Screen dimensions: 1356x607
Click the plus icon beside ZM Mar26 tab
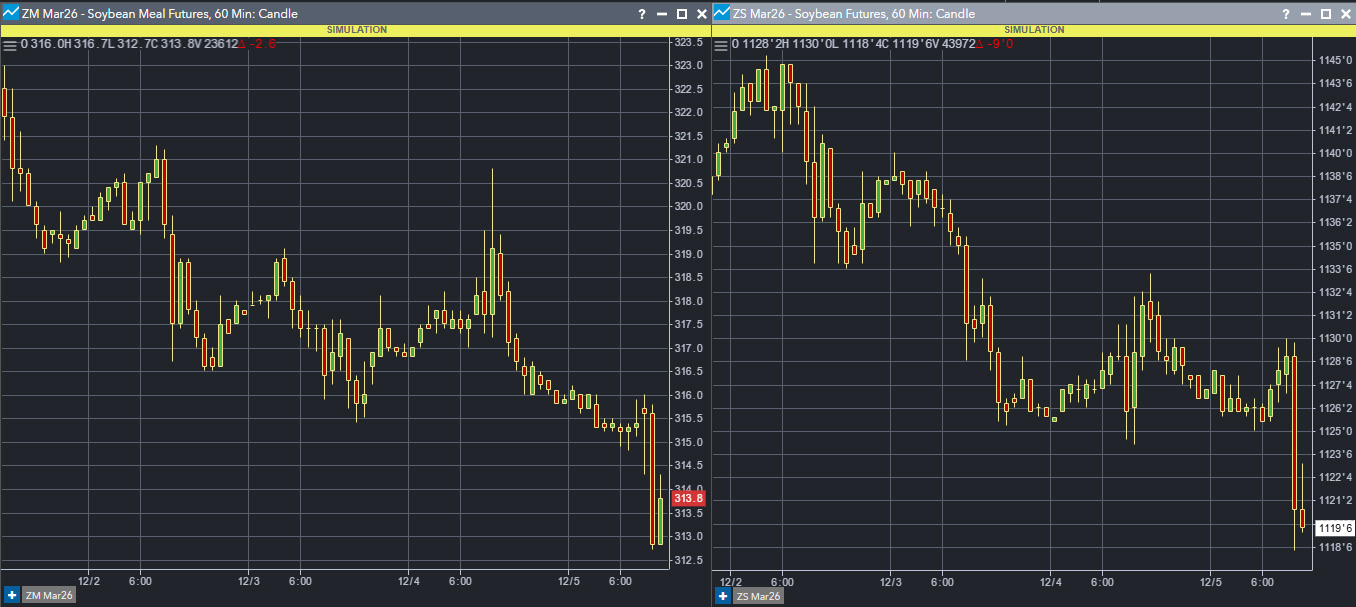(11, 596)
